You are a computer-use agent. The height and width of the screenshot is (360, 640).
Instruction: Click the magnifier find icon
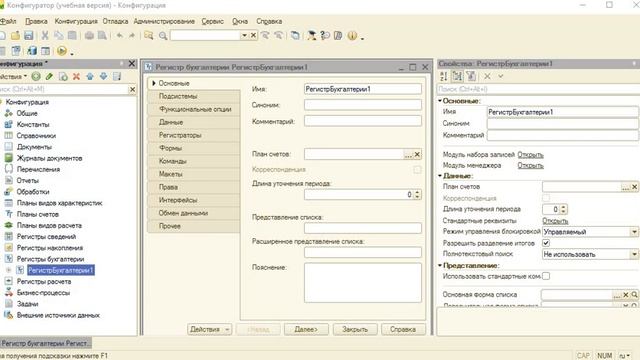coord(163,36)
